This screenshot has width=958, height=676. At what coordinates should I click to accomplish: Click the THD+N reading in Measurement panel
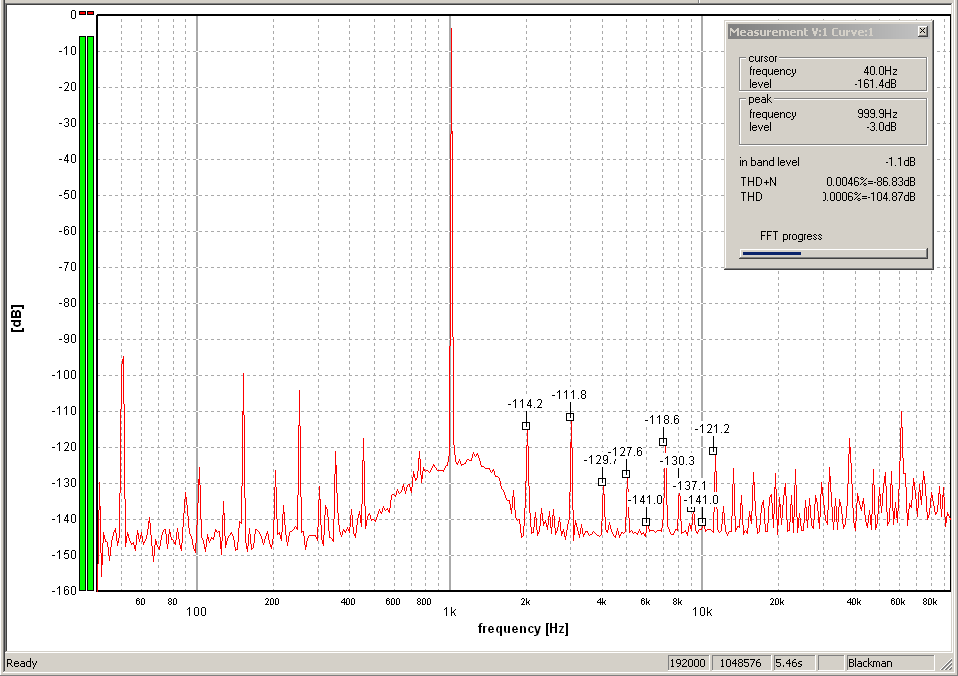point(869,182)
